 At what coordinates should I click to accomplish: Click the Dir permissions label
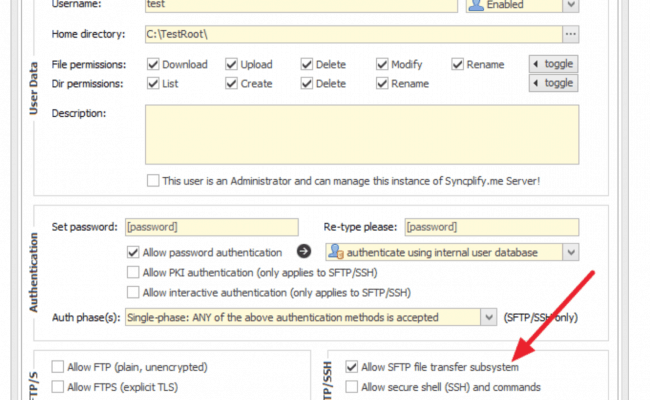[87, 84]
